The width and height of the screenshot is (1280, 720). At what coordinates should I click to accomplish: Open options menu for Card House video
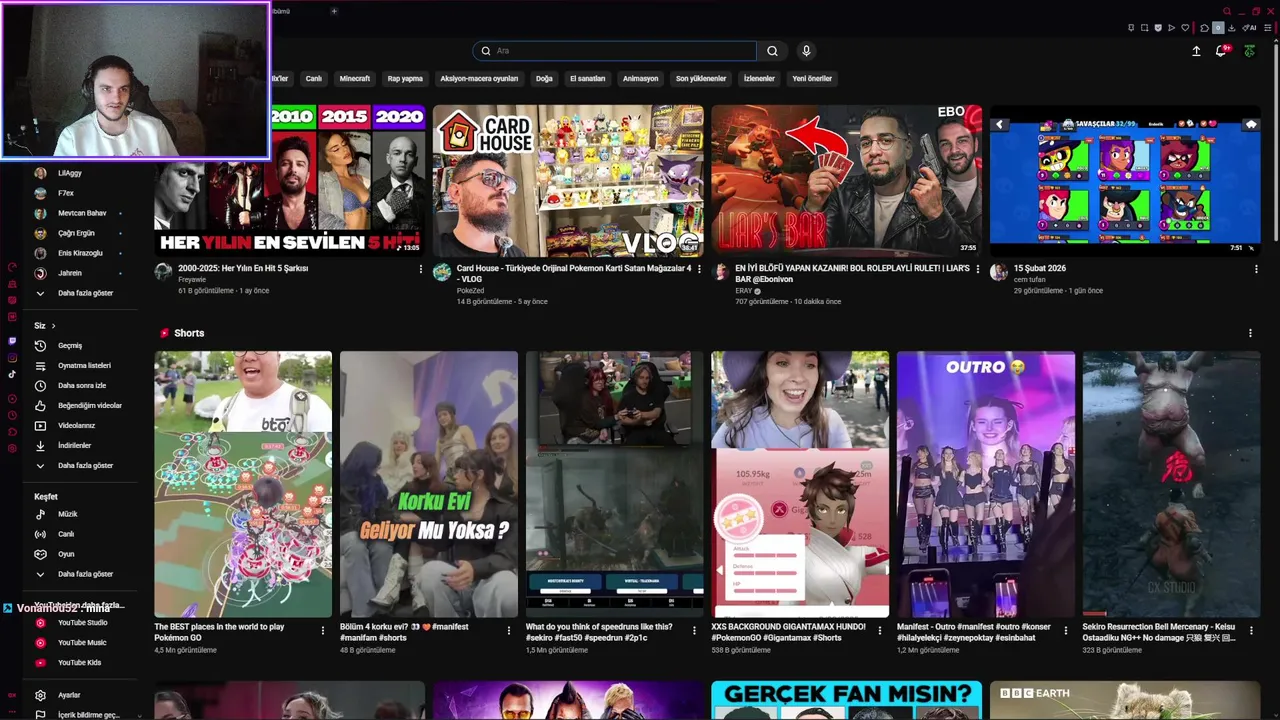click(699, 269)
